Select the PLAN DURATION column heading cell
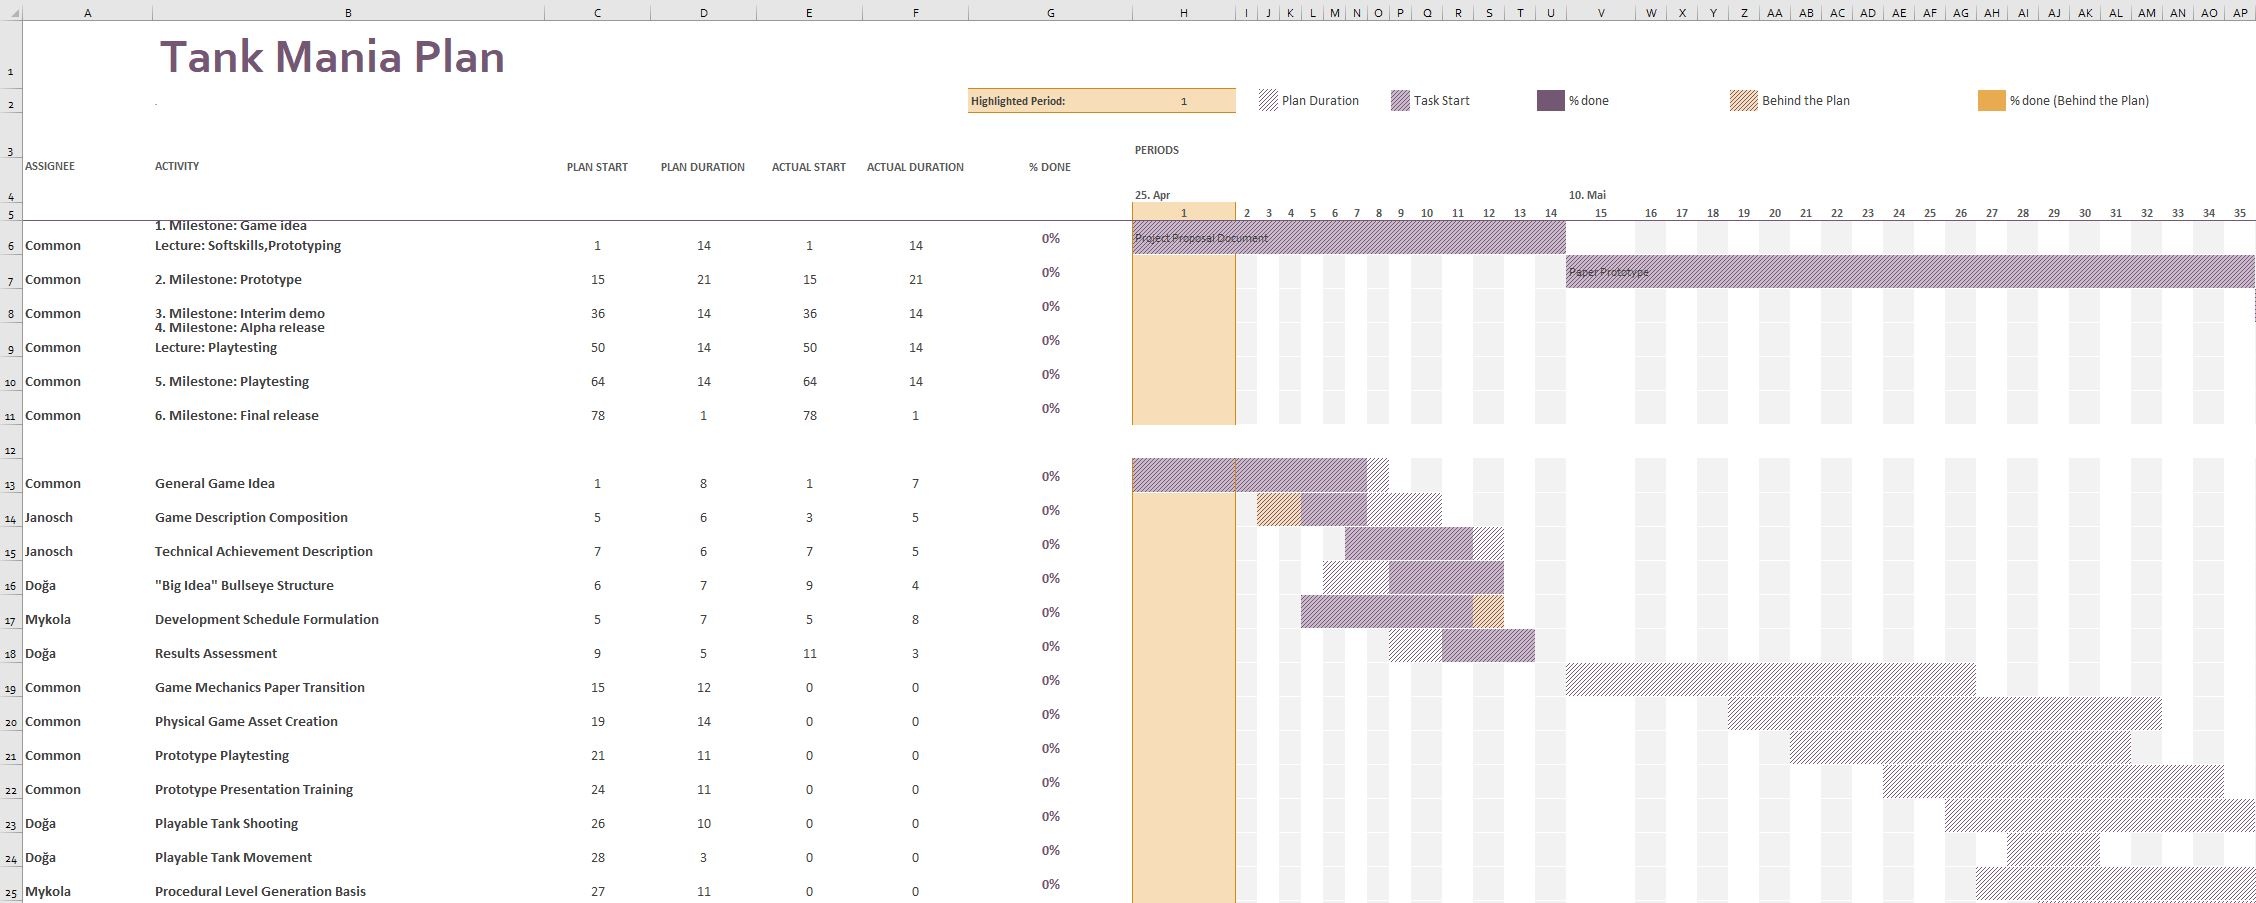 tap(703, 167)
